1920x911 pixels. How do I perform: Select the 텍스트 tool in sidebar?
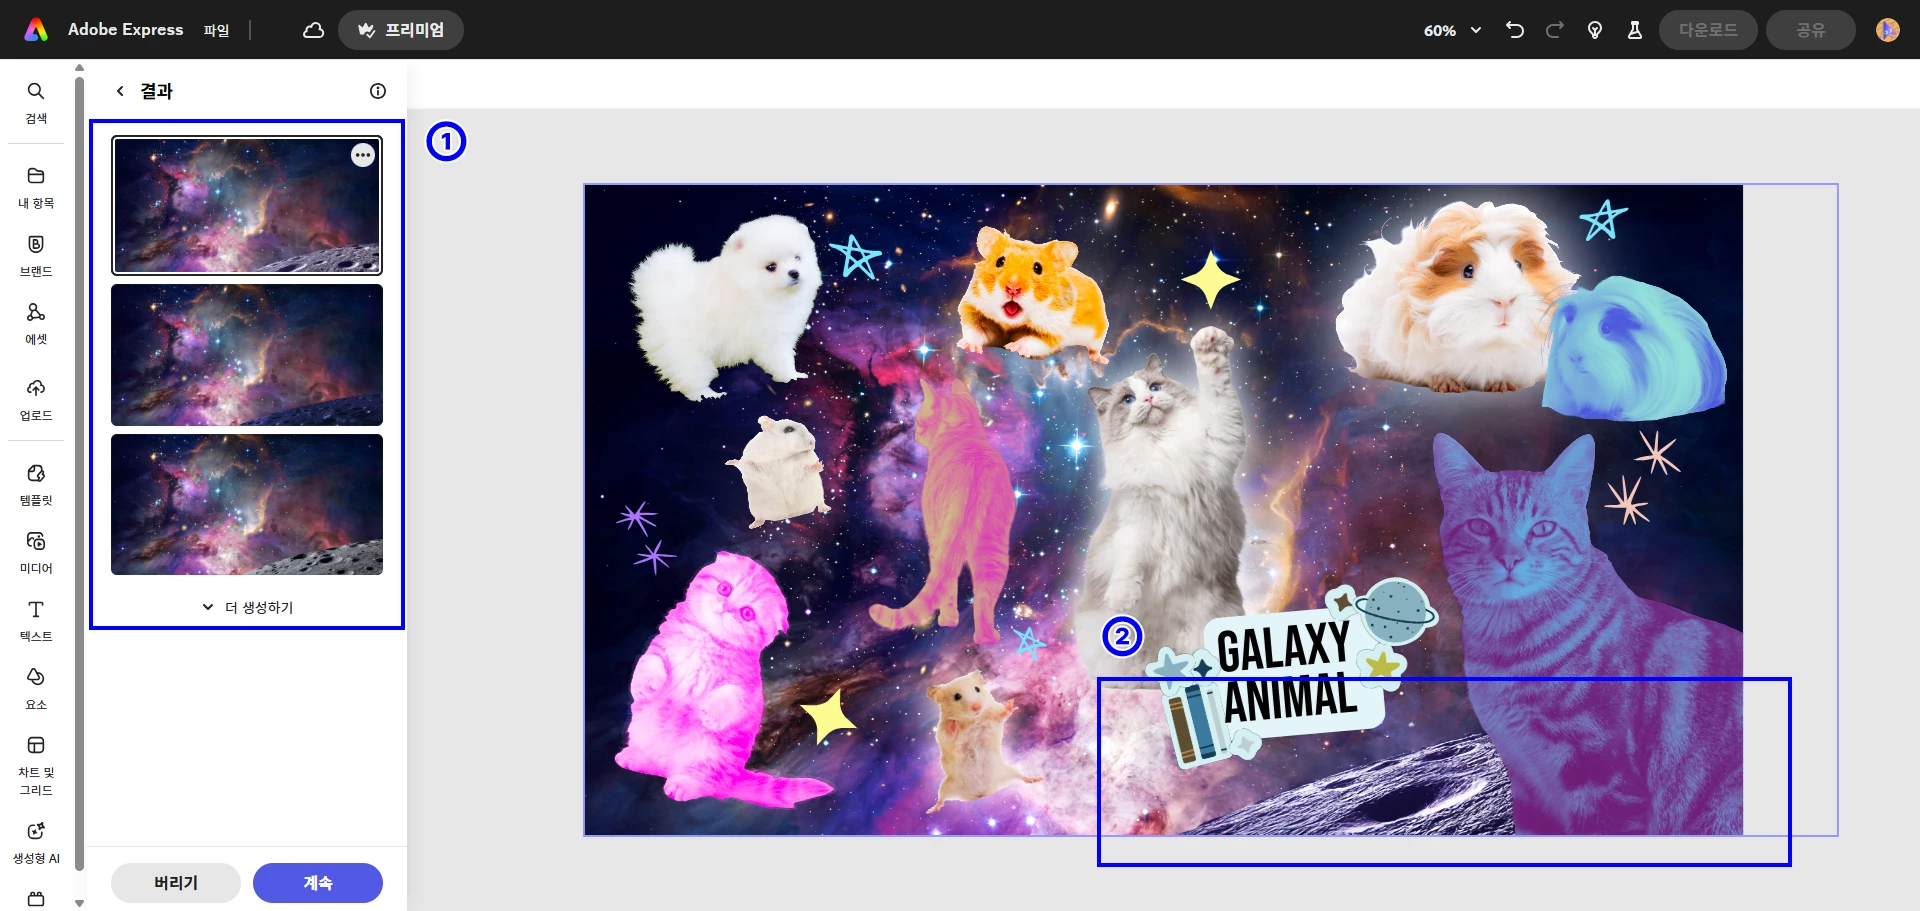pos(36,620)
